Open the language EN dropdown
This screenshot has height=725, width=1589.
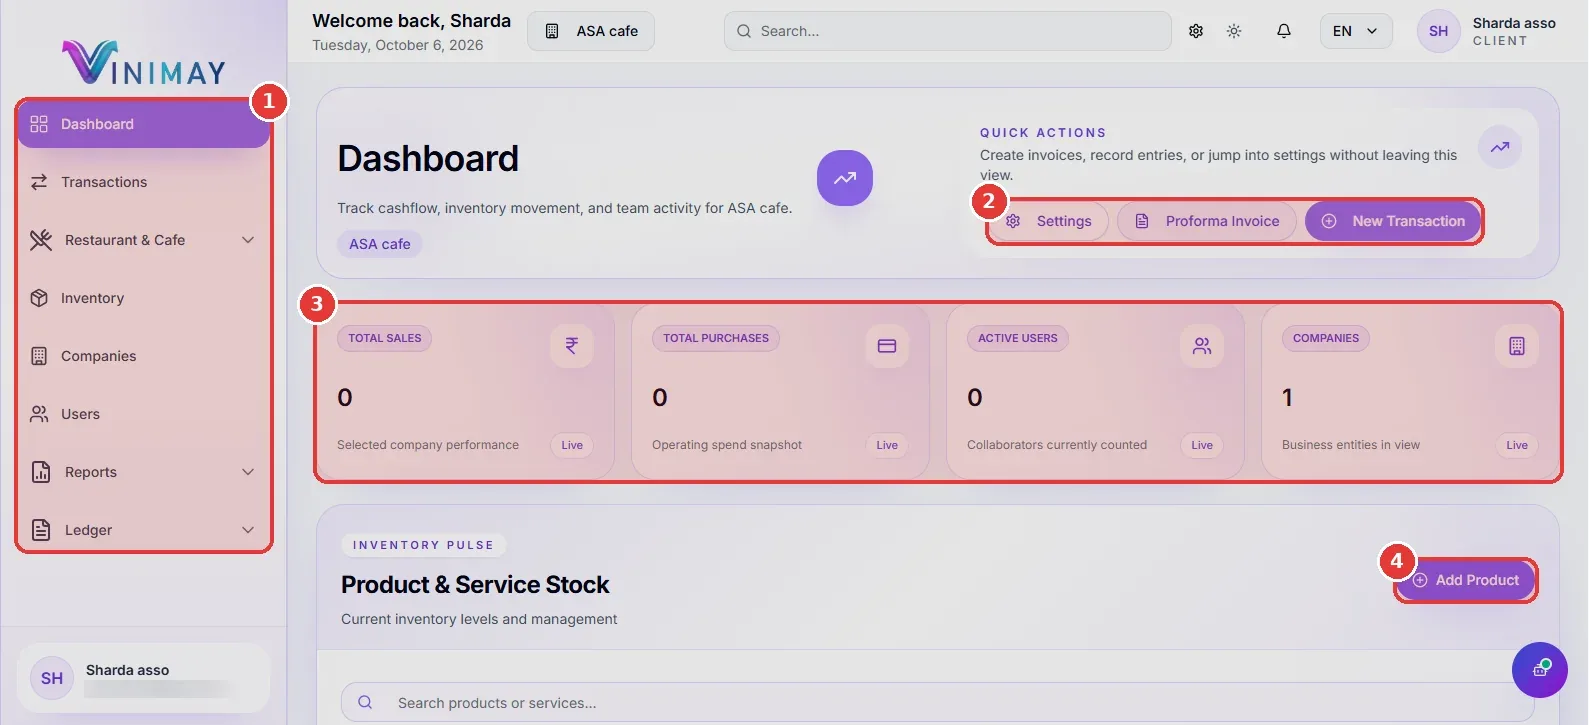[1356, 31]
